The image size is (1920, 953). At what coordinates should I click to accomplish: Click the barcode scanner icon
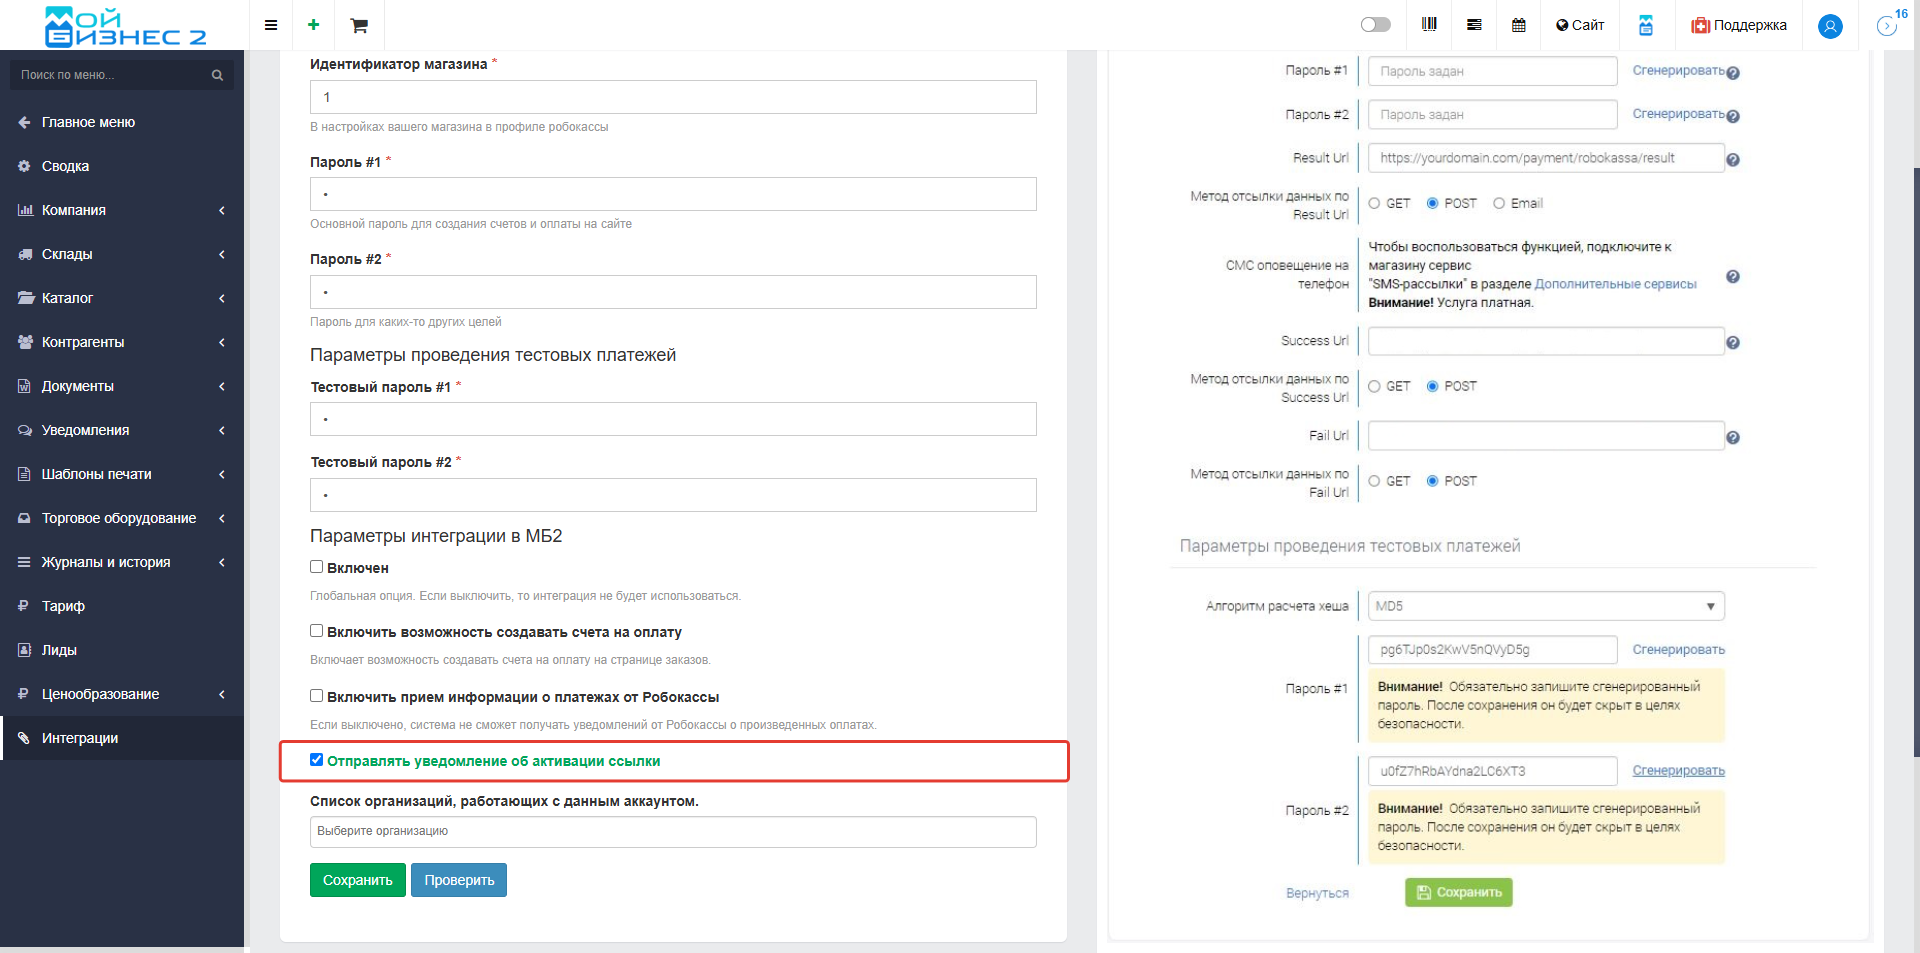point(1429,25)
